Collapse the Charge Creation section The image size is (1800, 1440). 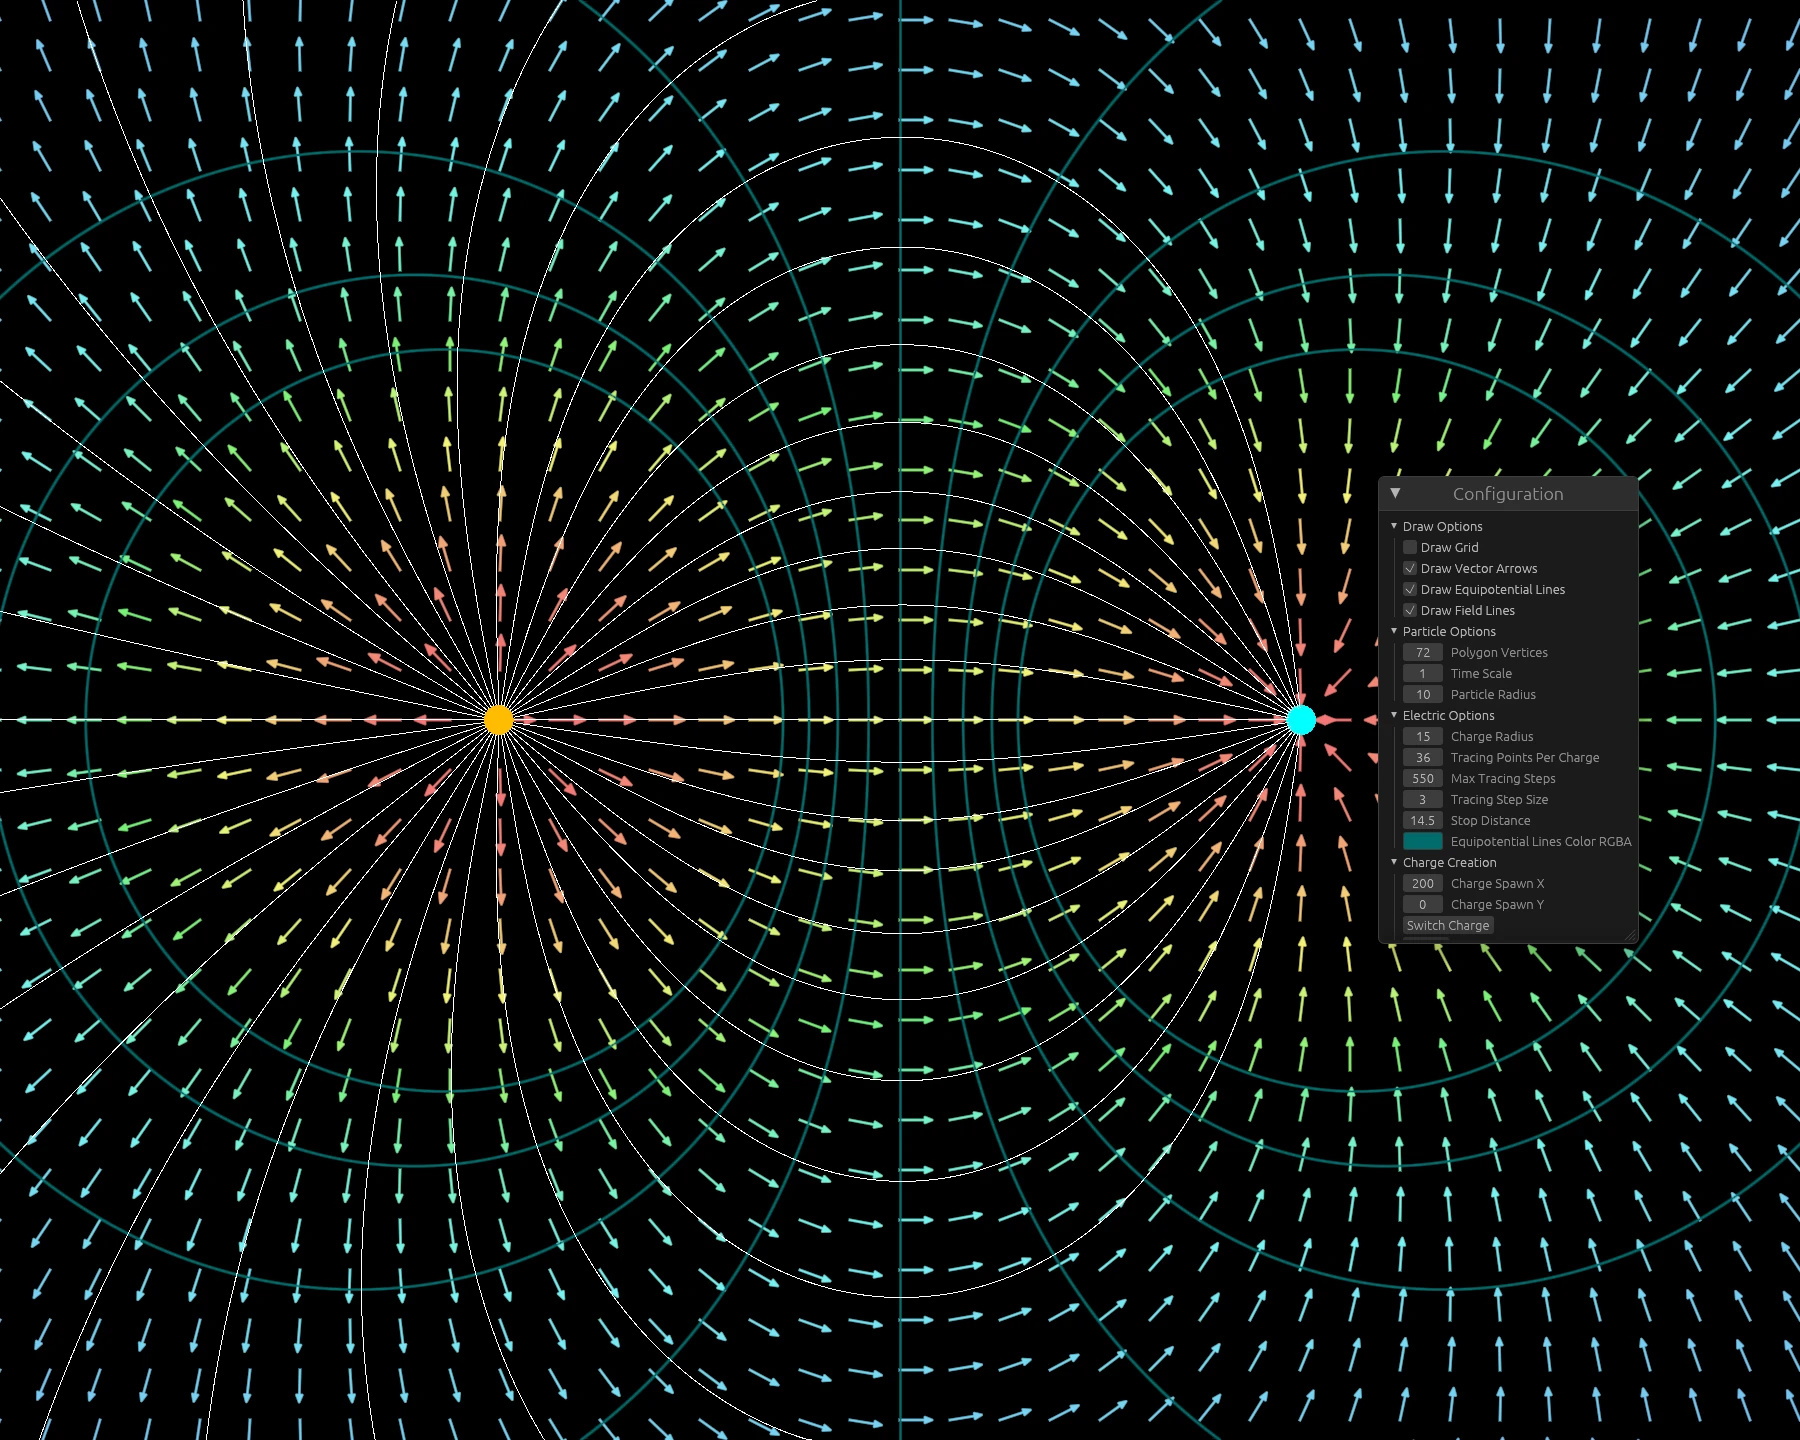tap(1394, 862)
